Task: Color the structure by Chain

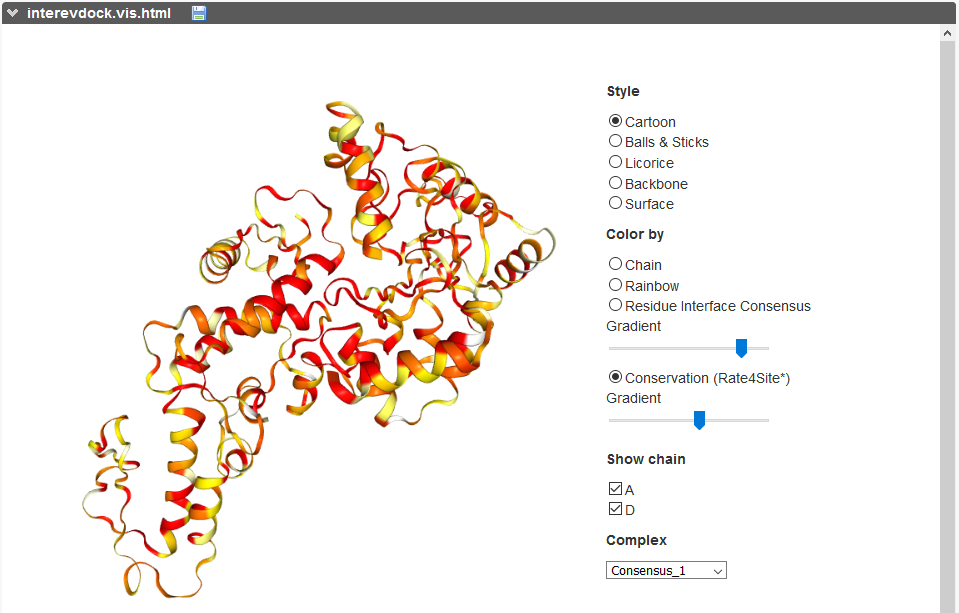Action: coord(615,264)
